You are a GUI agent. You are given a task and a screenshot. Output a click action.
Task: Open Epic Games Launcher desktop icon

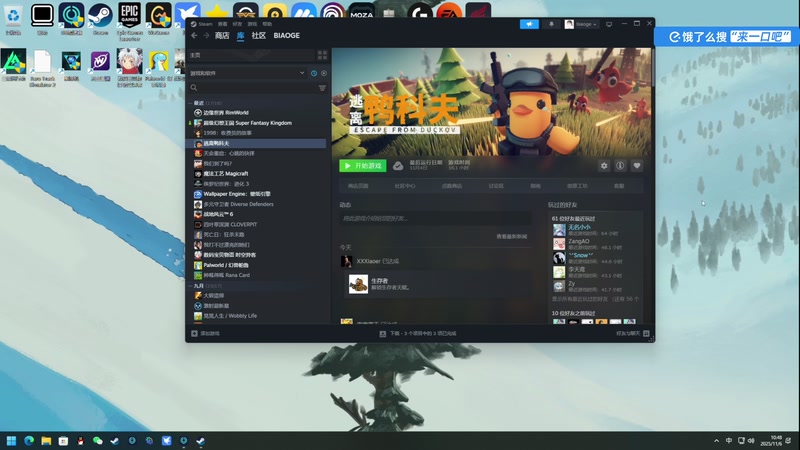[130, 20]
